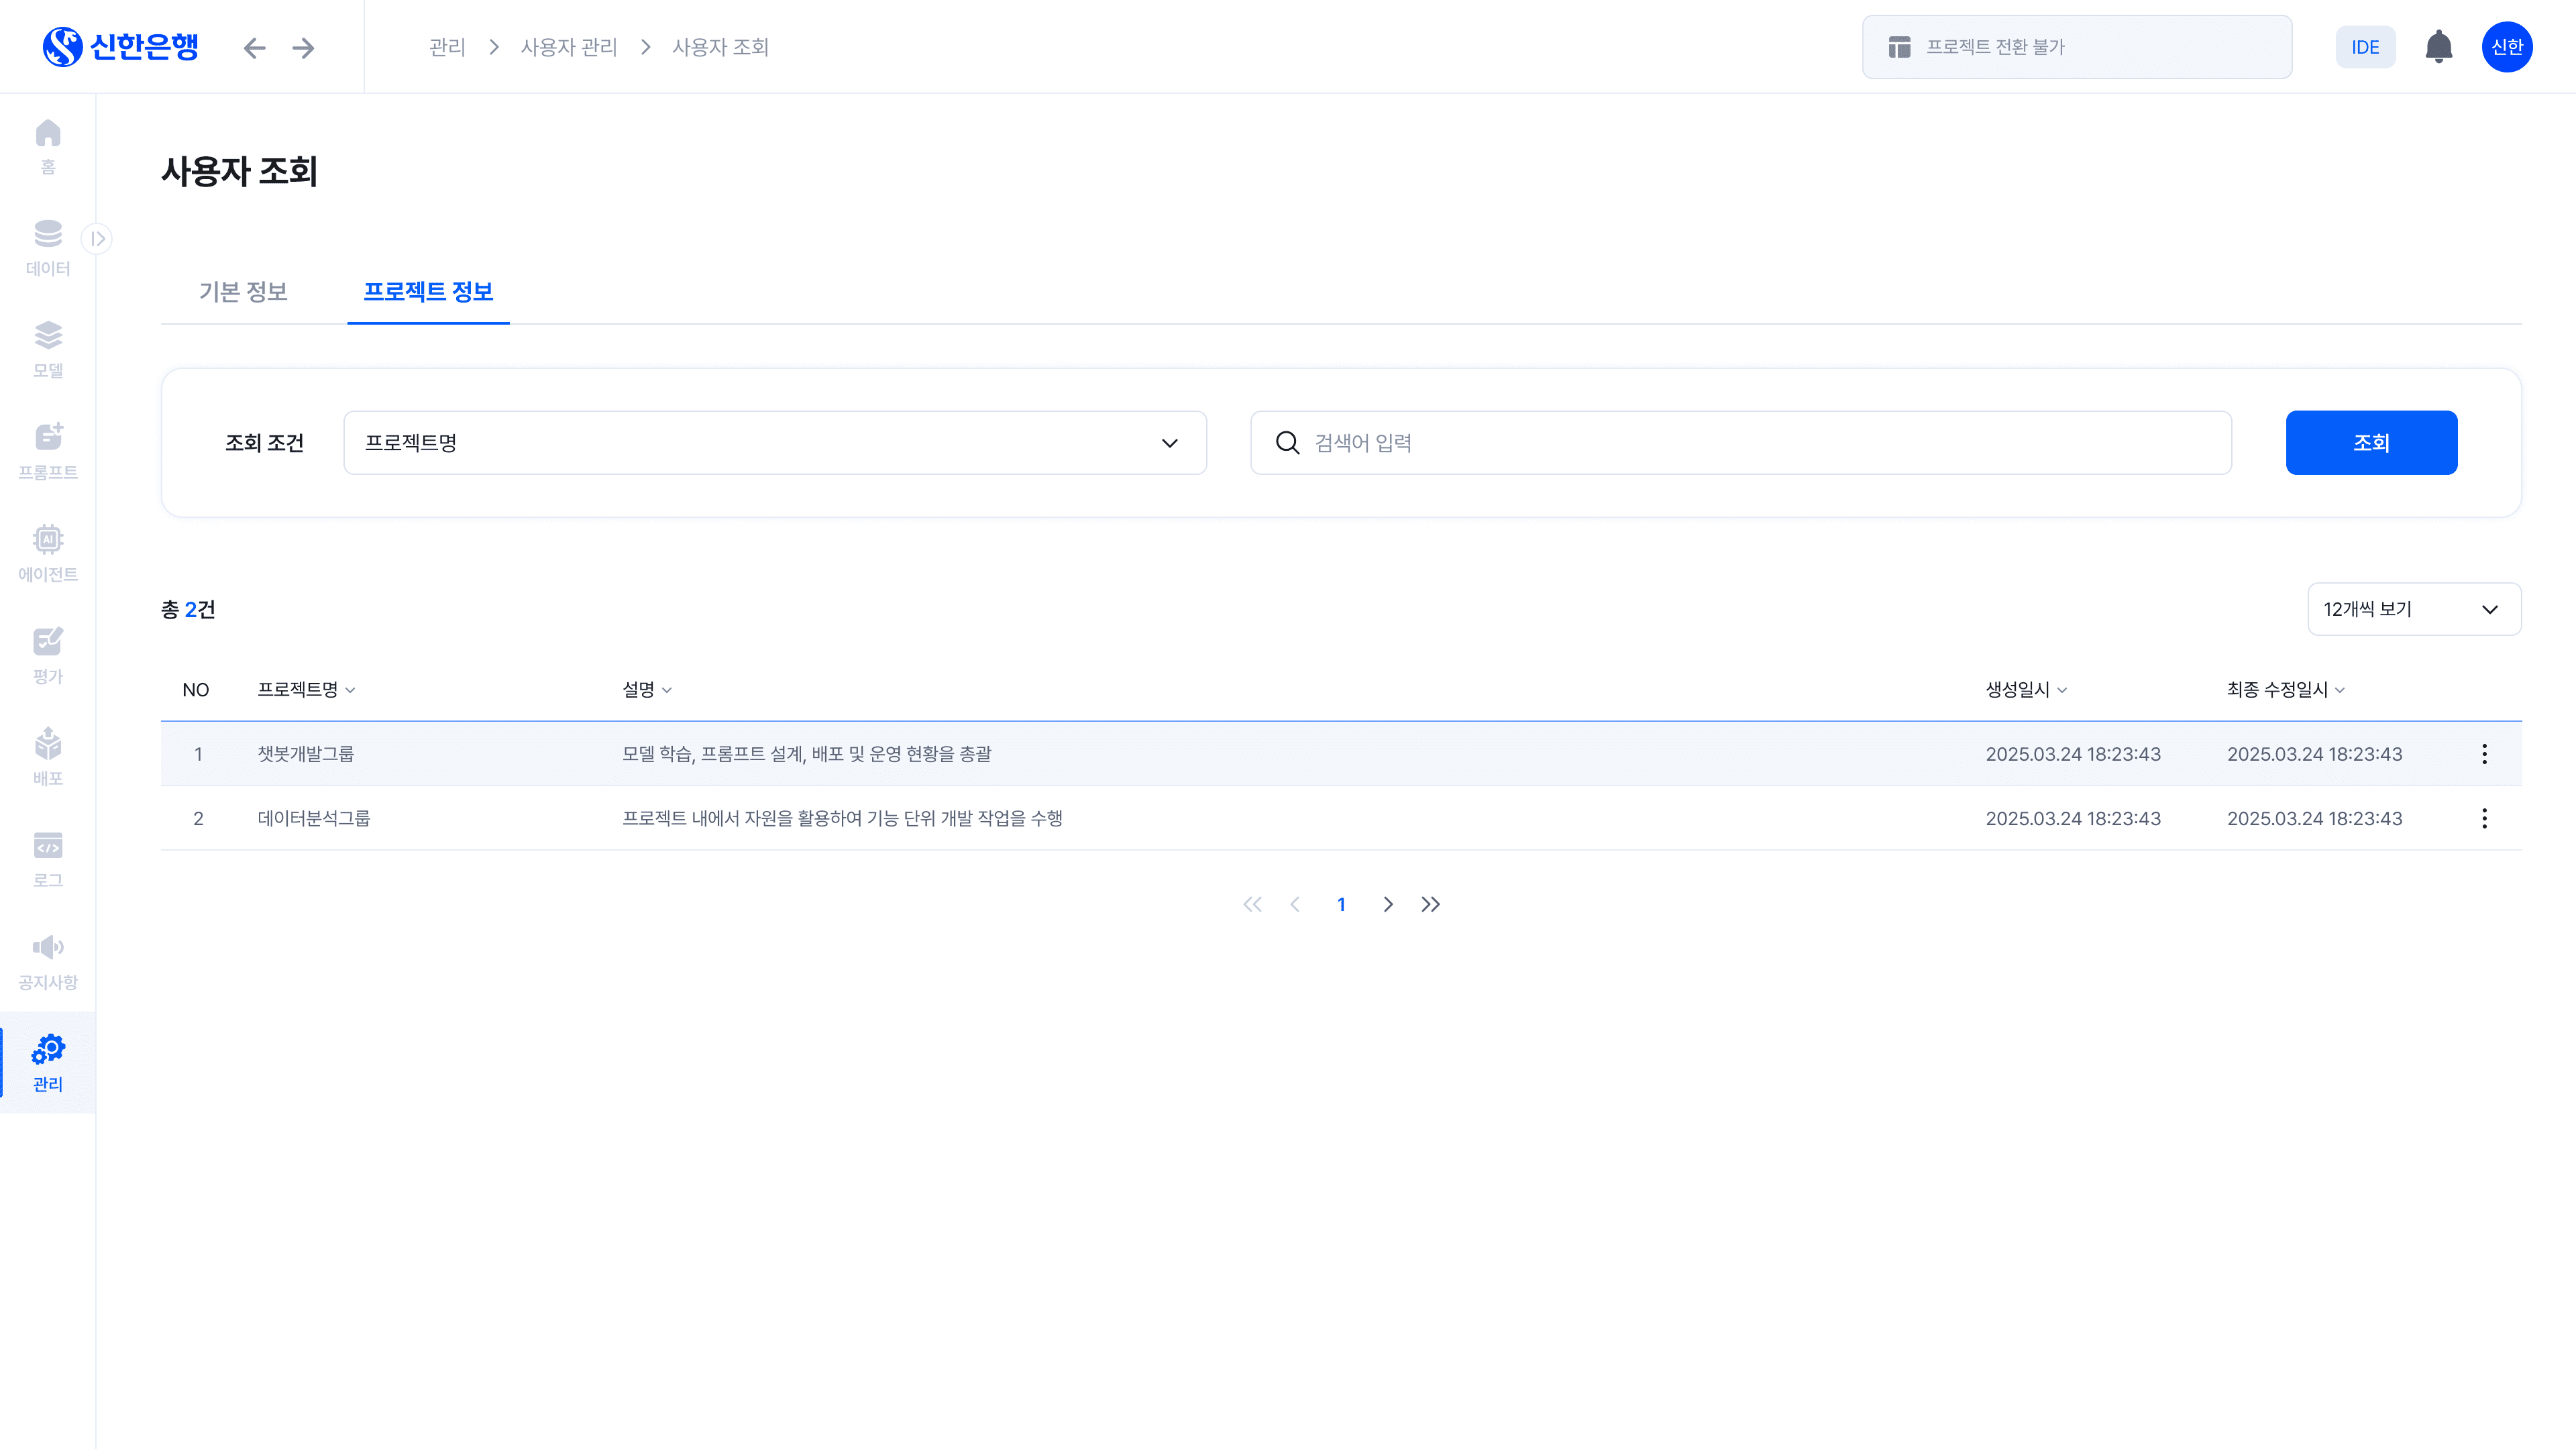Switch to the 기본 정보 tab
The image size is (2576, 1449).
tap(243, 292)
